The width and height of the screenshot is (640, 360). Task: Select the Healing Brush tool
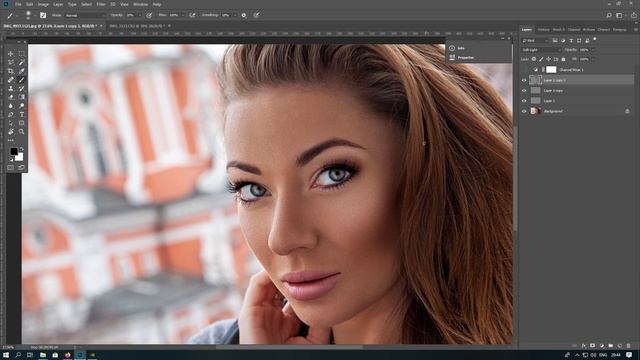click(x=11, y=80)
